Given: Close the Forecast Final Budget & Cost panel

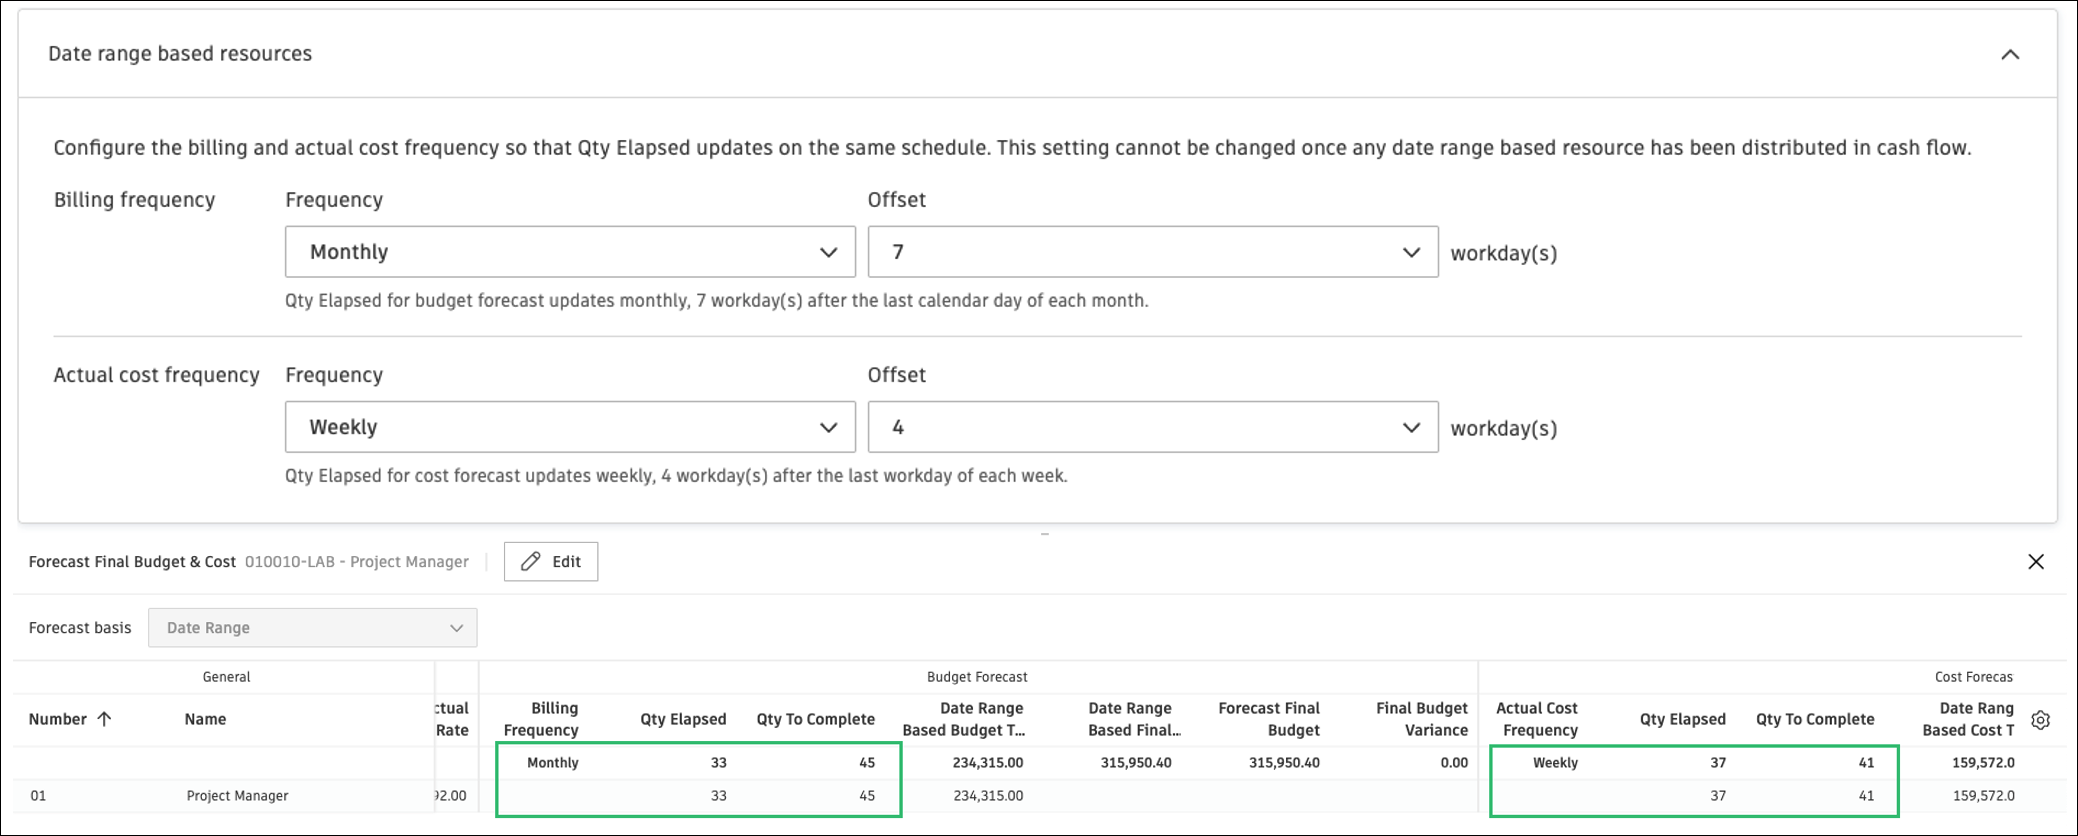Looking at the screenshot, I should point(2036,562).
